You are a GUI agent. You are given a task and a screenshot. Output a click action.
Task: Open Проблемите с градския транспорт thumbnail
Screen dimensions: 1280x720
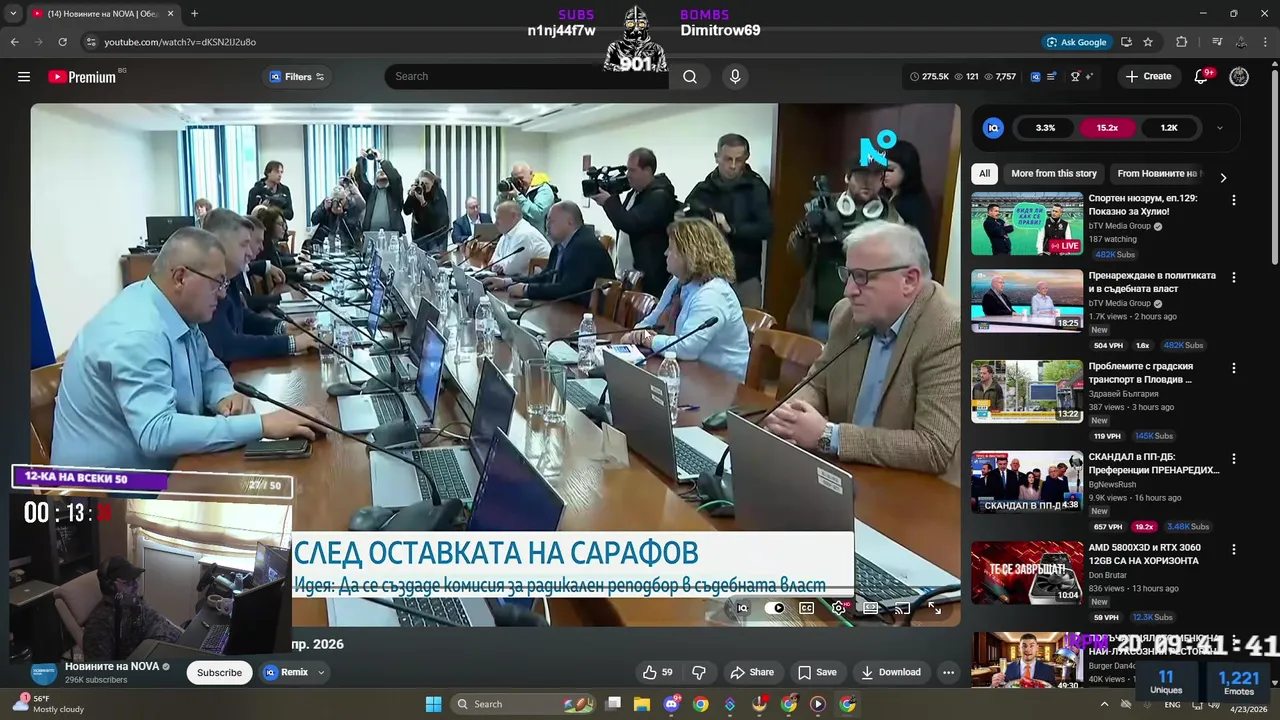[1027, 391]
